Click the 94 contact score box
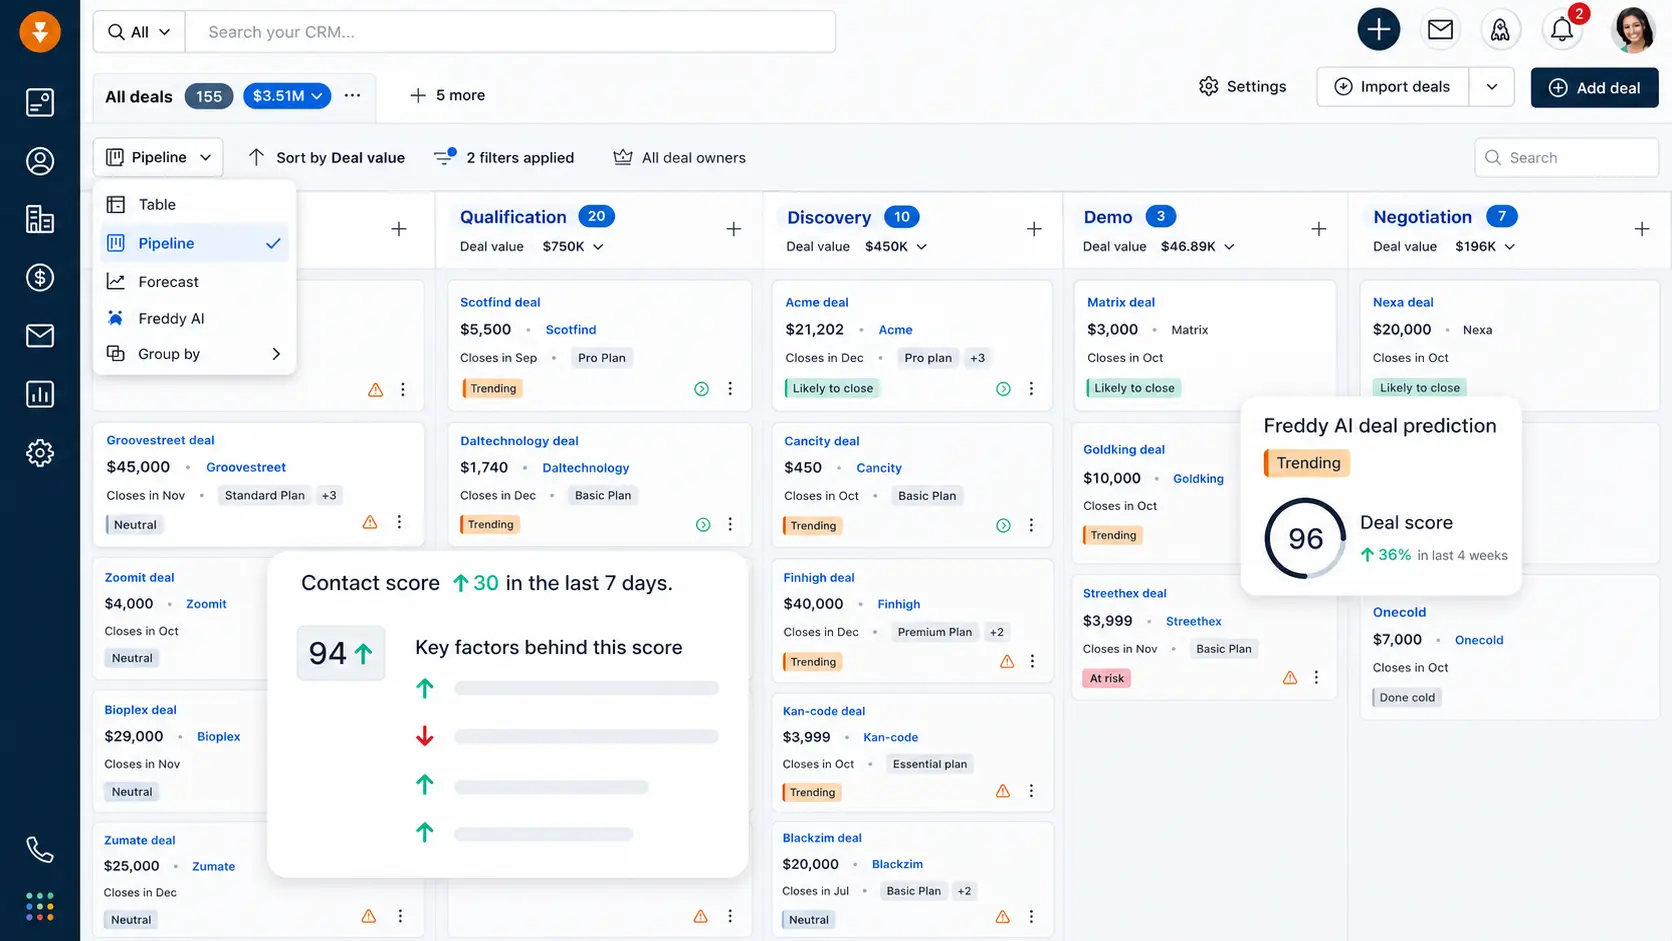The height and width of the screenshot is (941, 1672). pos(340,653)
